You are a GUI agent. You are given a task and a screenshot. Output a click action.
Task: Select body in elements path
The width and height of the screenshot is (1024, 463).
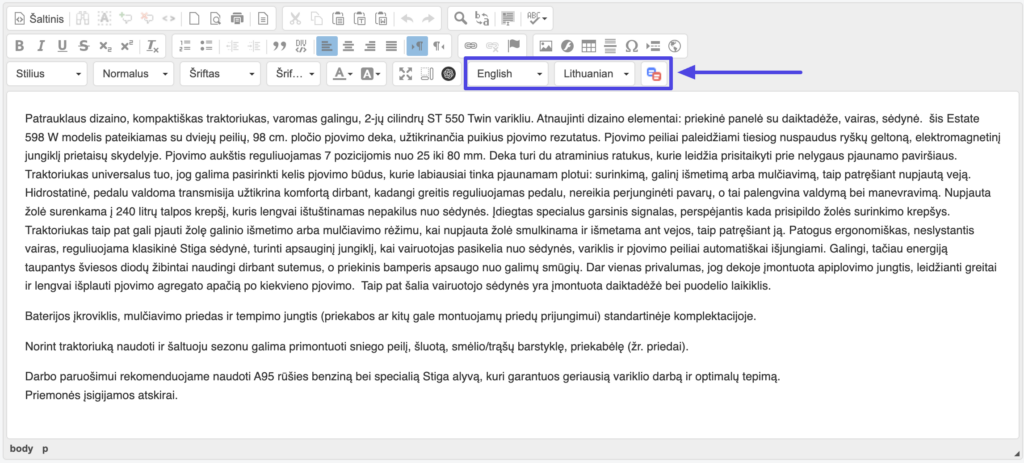[x=22, y=449]
